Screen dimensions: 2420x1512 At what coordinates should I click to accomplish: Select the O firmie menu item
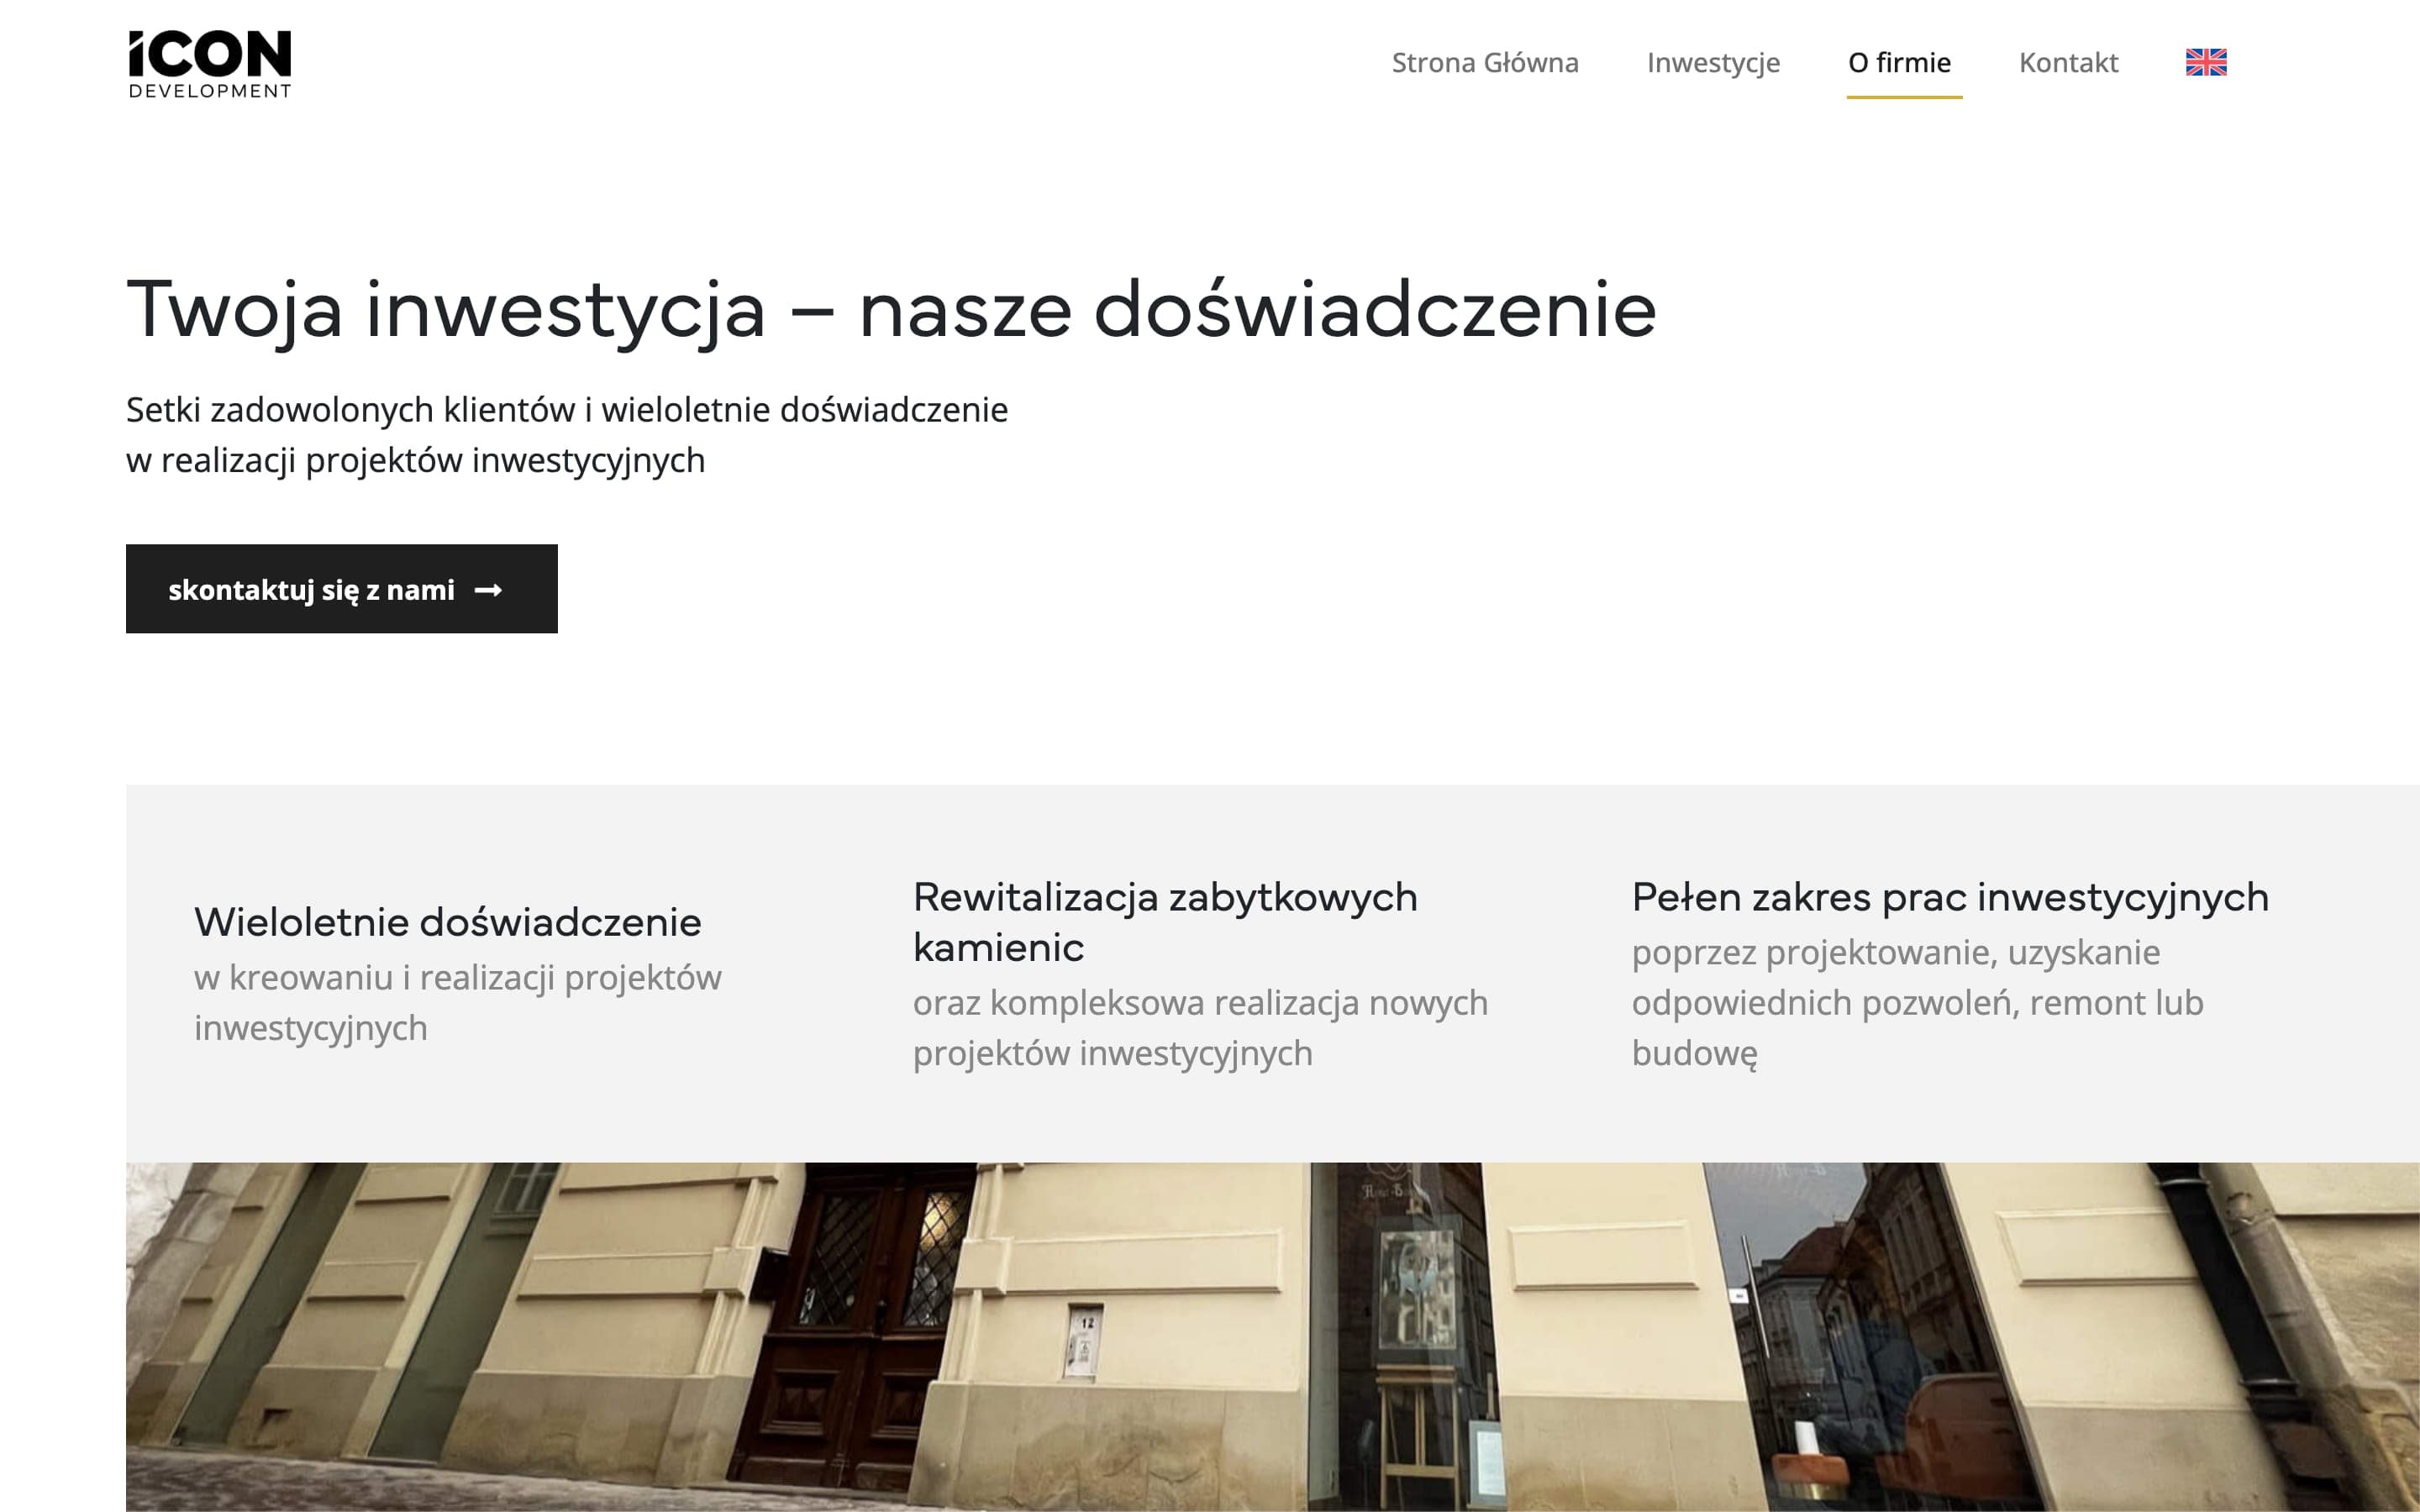[x=1898, y=62]
